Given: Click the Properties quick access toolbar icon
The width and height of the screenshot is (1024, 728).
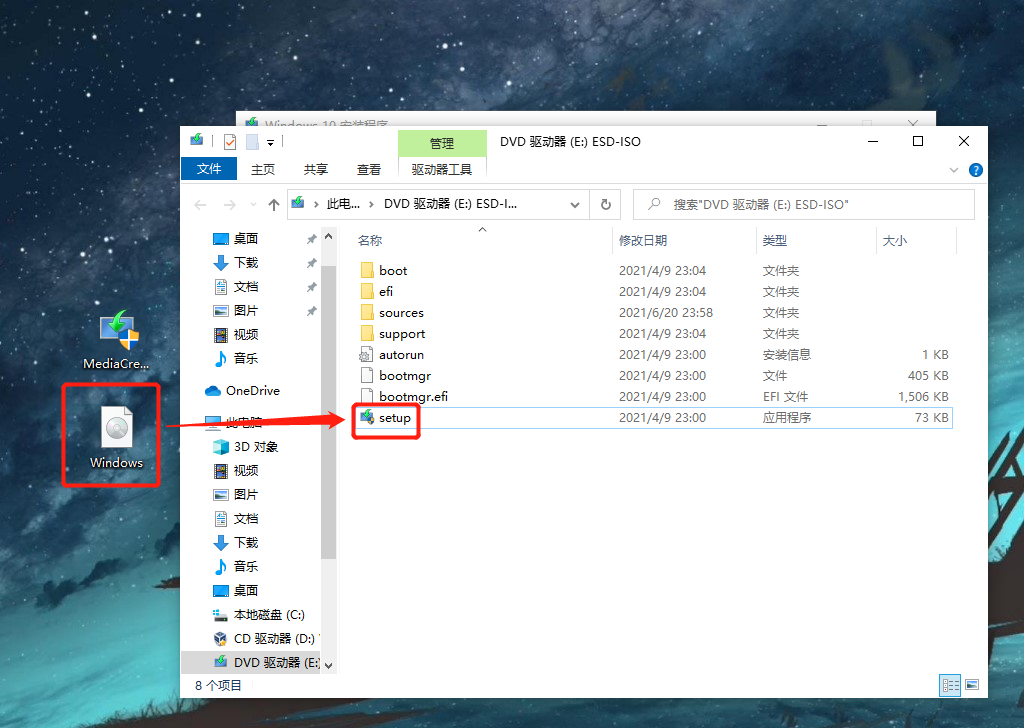Looking at the screenshot, I should click(230, 142).
